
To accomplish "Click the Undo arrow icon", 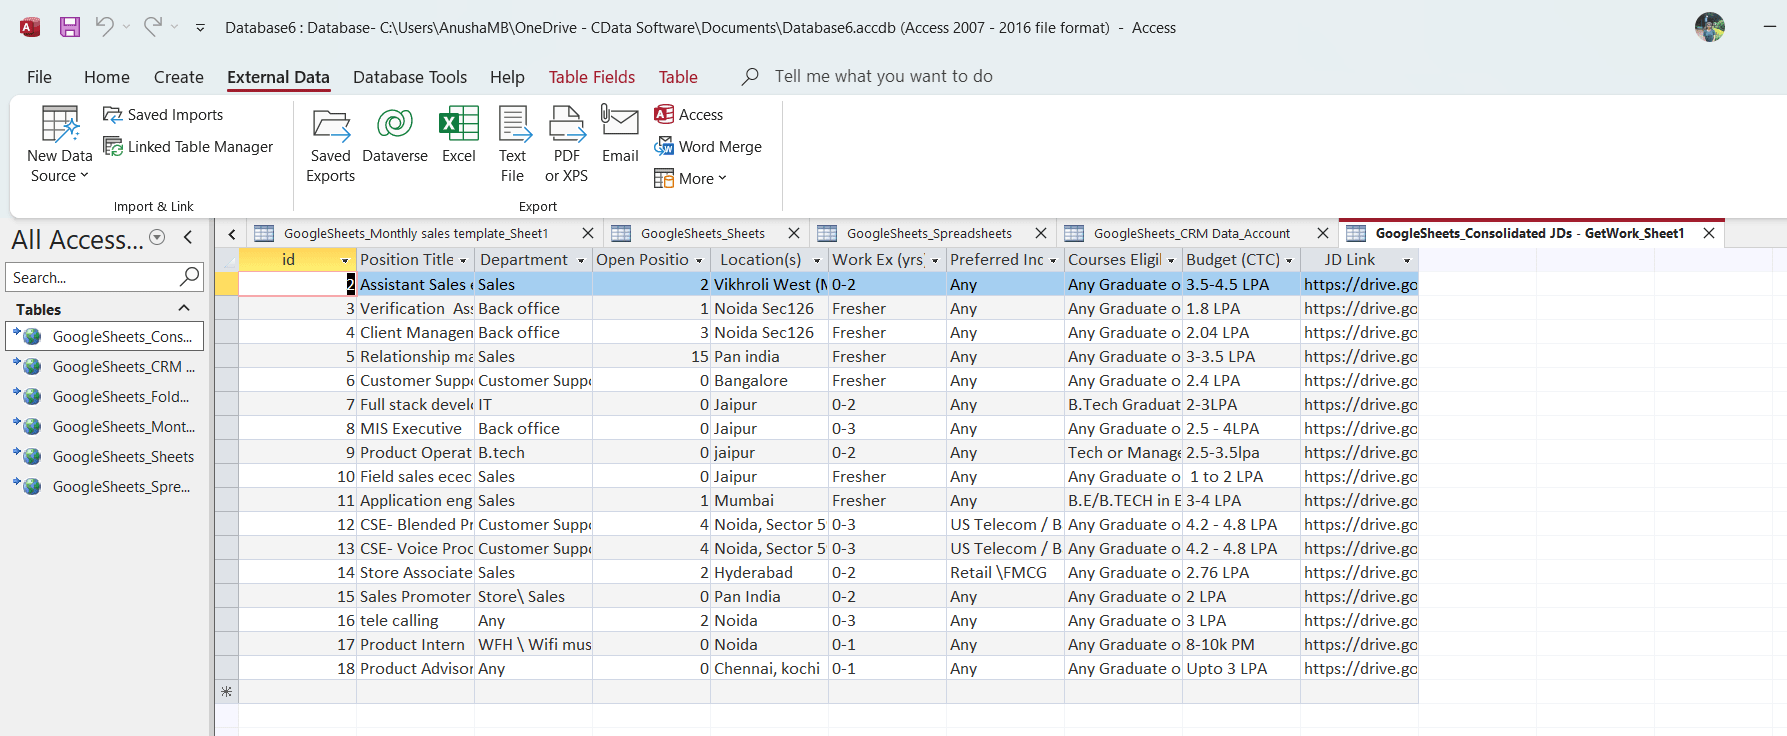I will tap(104, 27).
